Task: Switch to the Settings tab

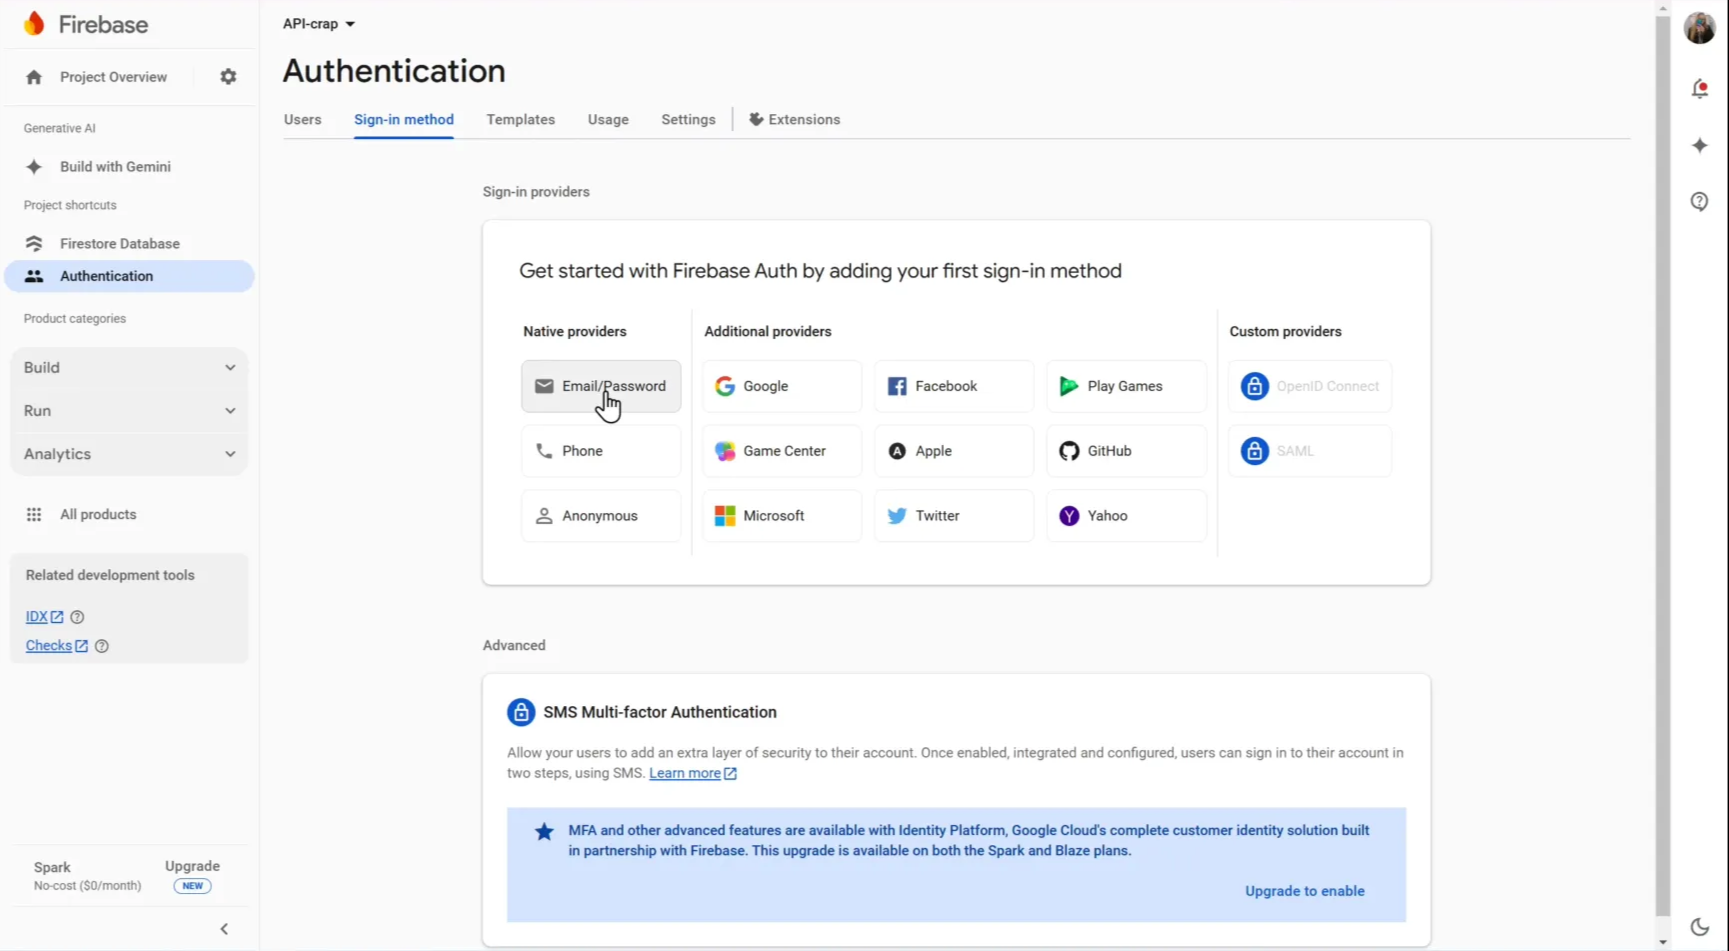Action: (x=688, y=120)
